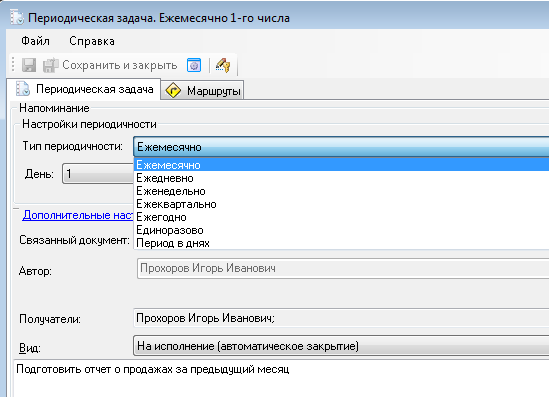Click the Маршруты tab yellow route icon
The height and width of the screenshot is (397, 549).
(173, 91)
